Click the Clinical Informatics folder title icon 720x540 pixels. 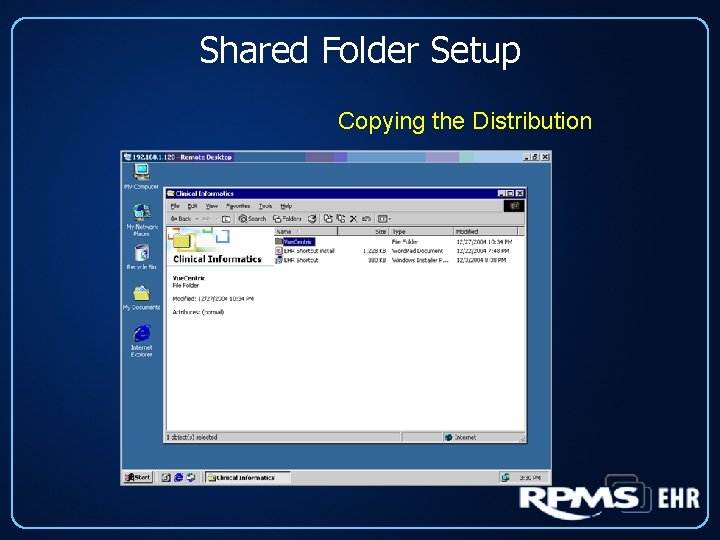(170, 193)
